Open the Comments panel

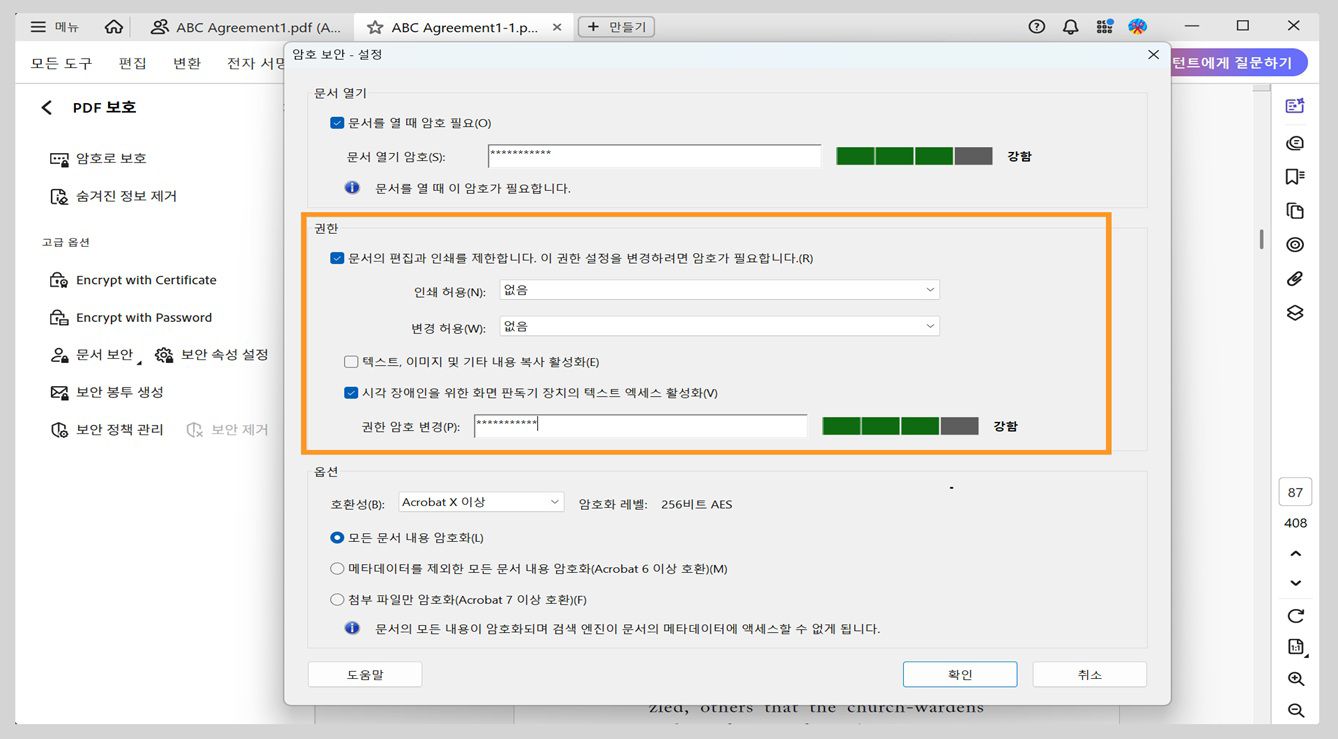coord(1294,143)
